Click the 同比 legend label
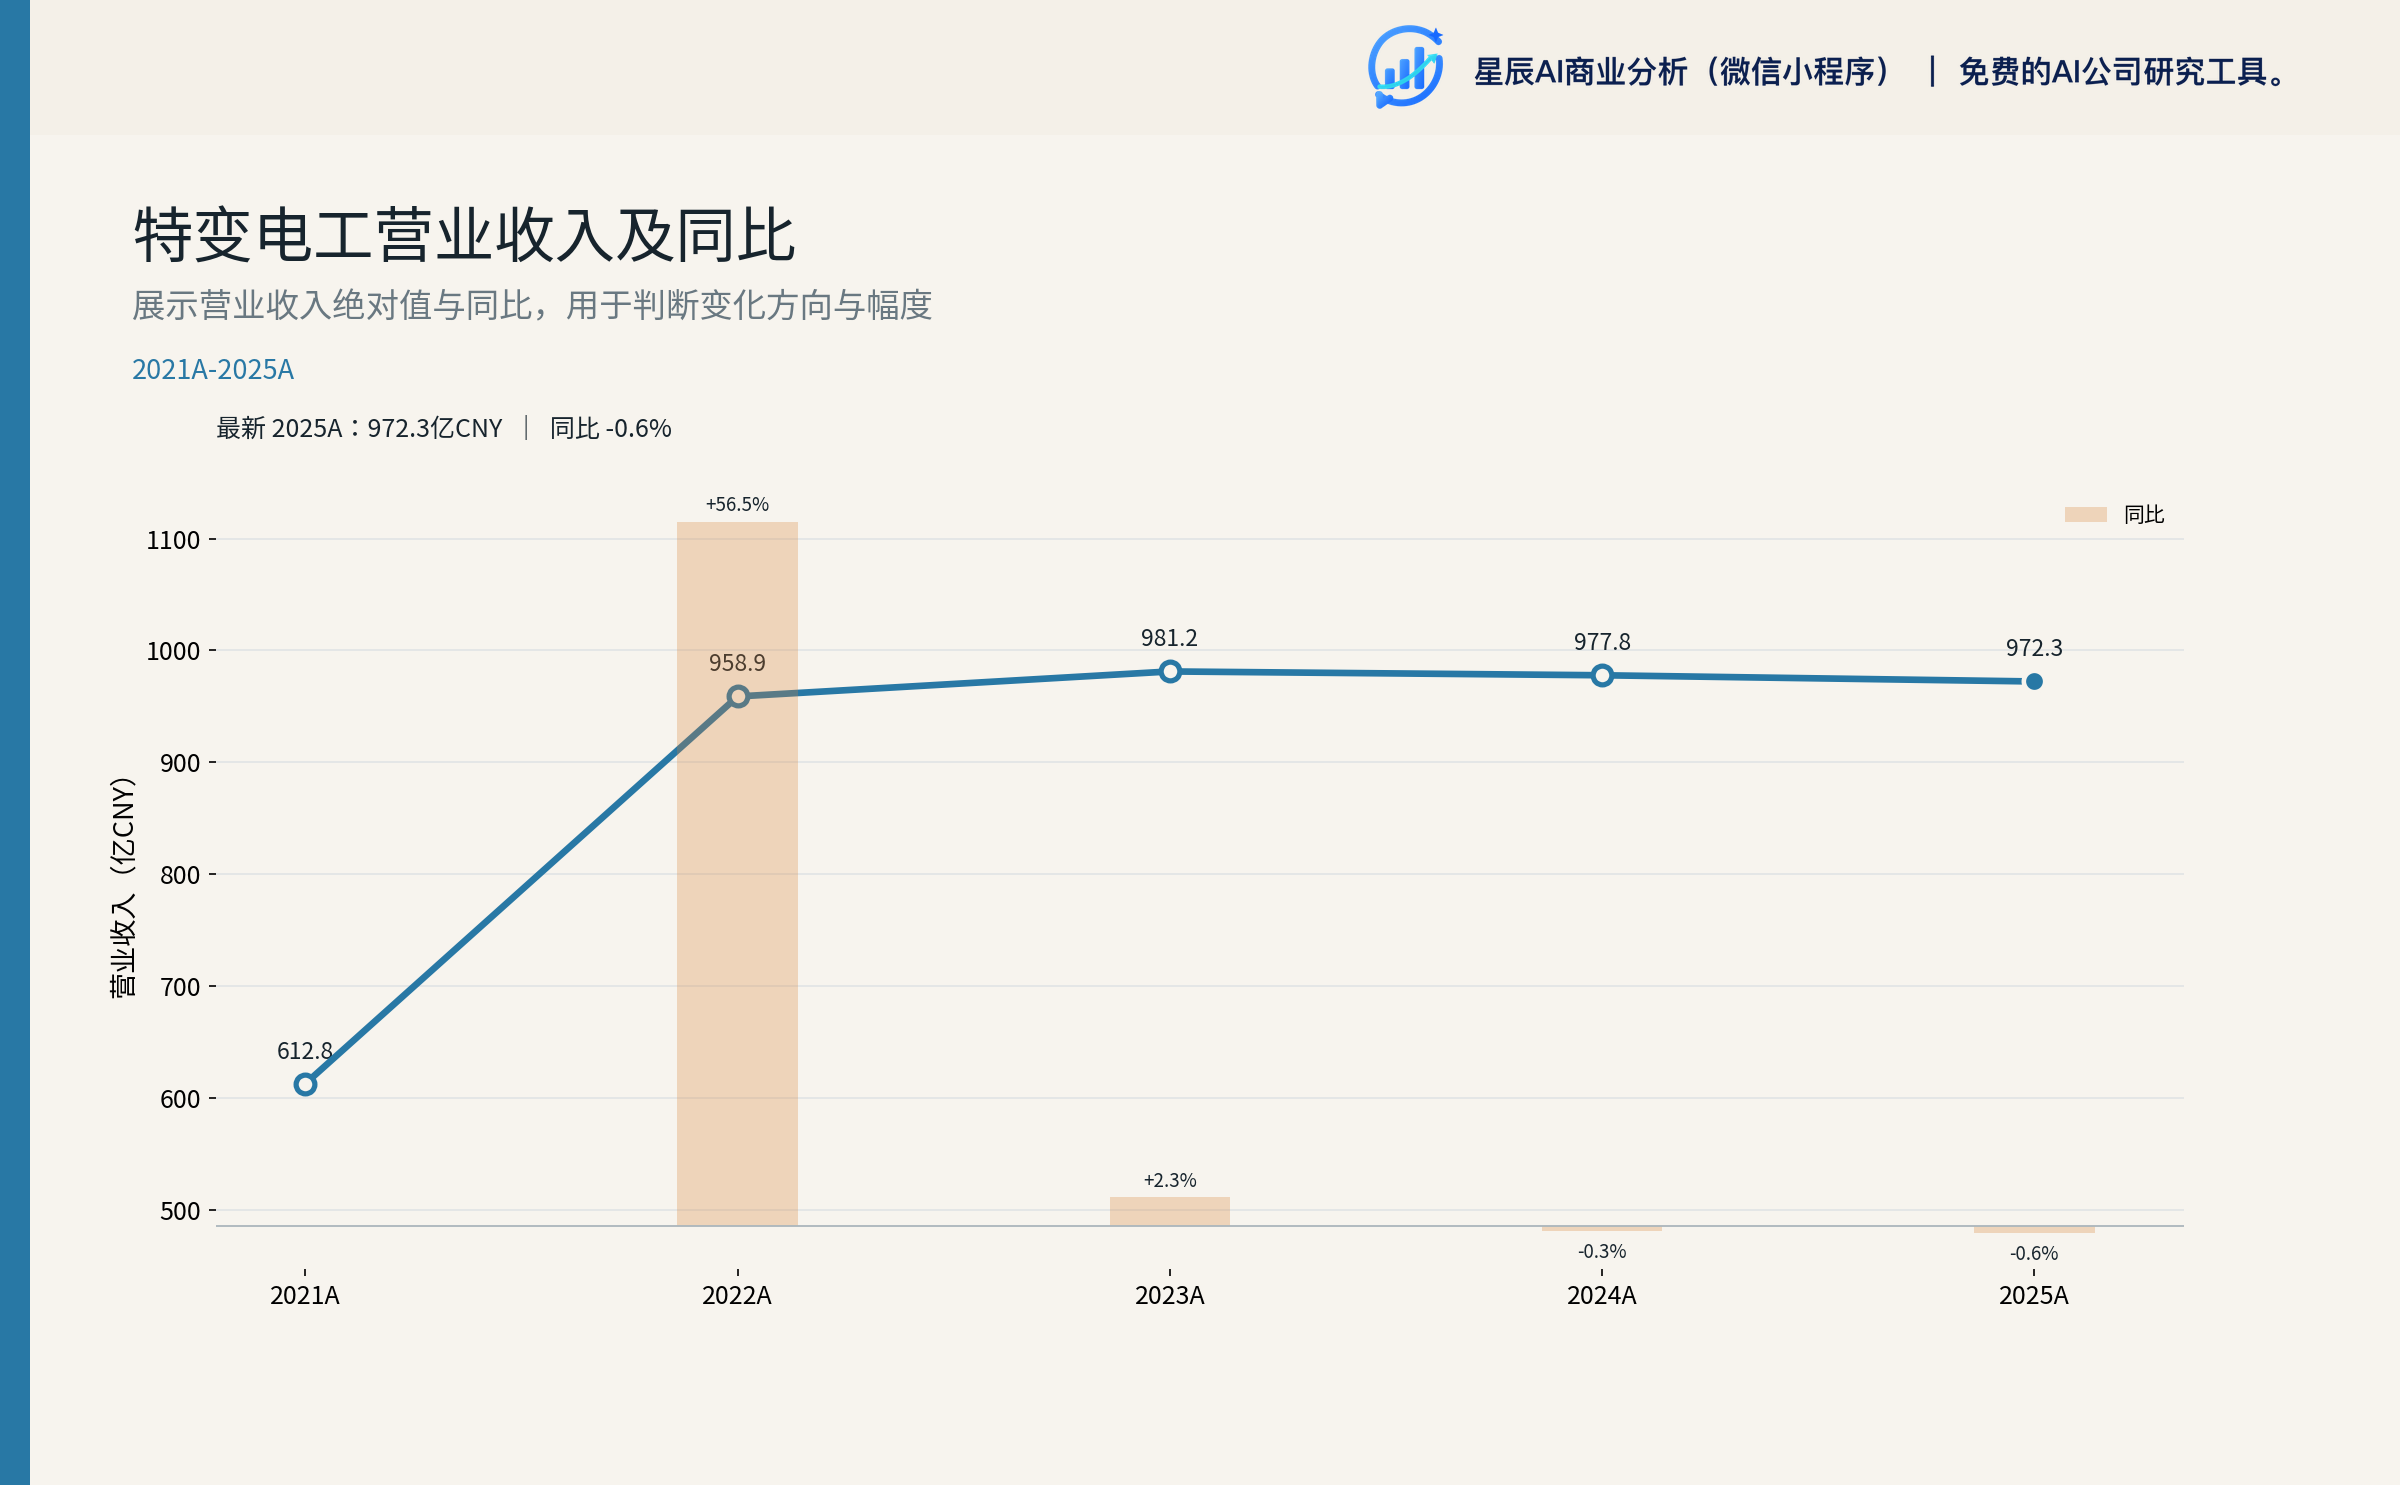The image size is (2400, 1485). 2144,514
